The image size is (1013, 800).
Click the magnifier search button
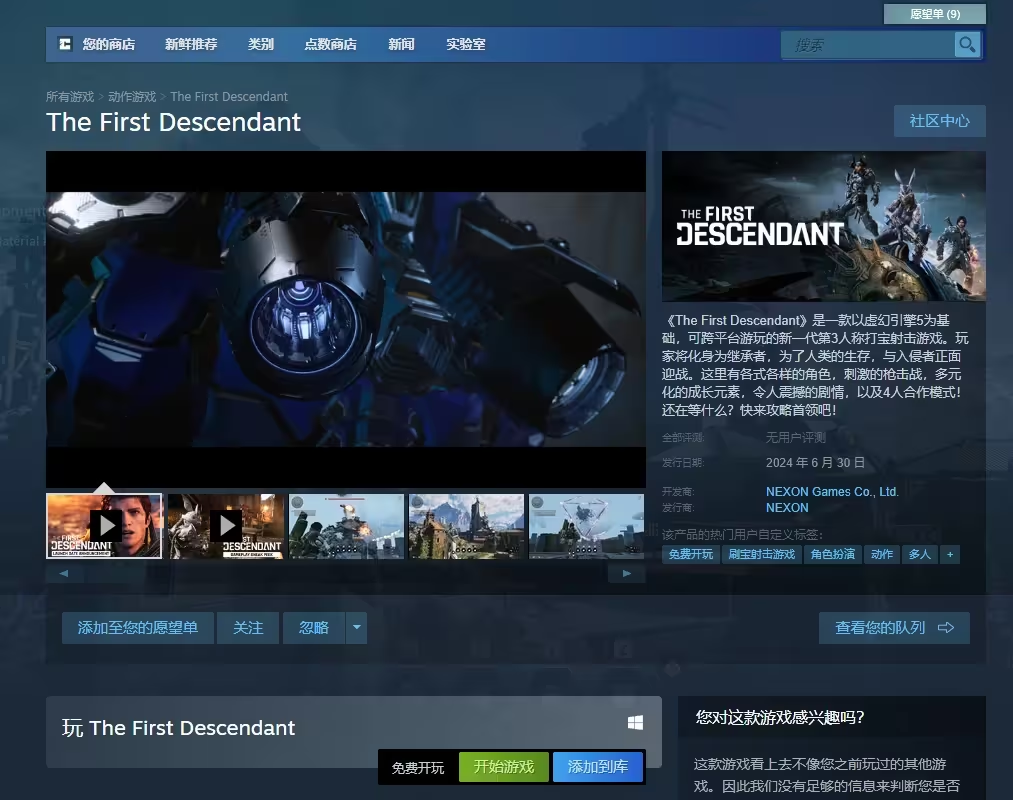pos(967,45)
